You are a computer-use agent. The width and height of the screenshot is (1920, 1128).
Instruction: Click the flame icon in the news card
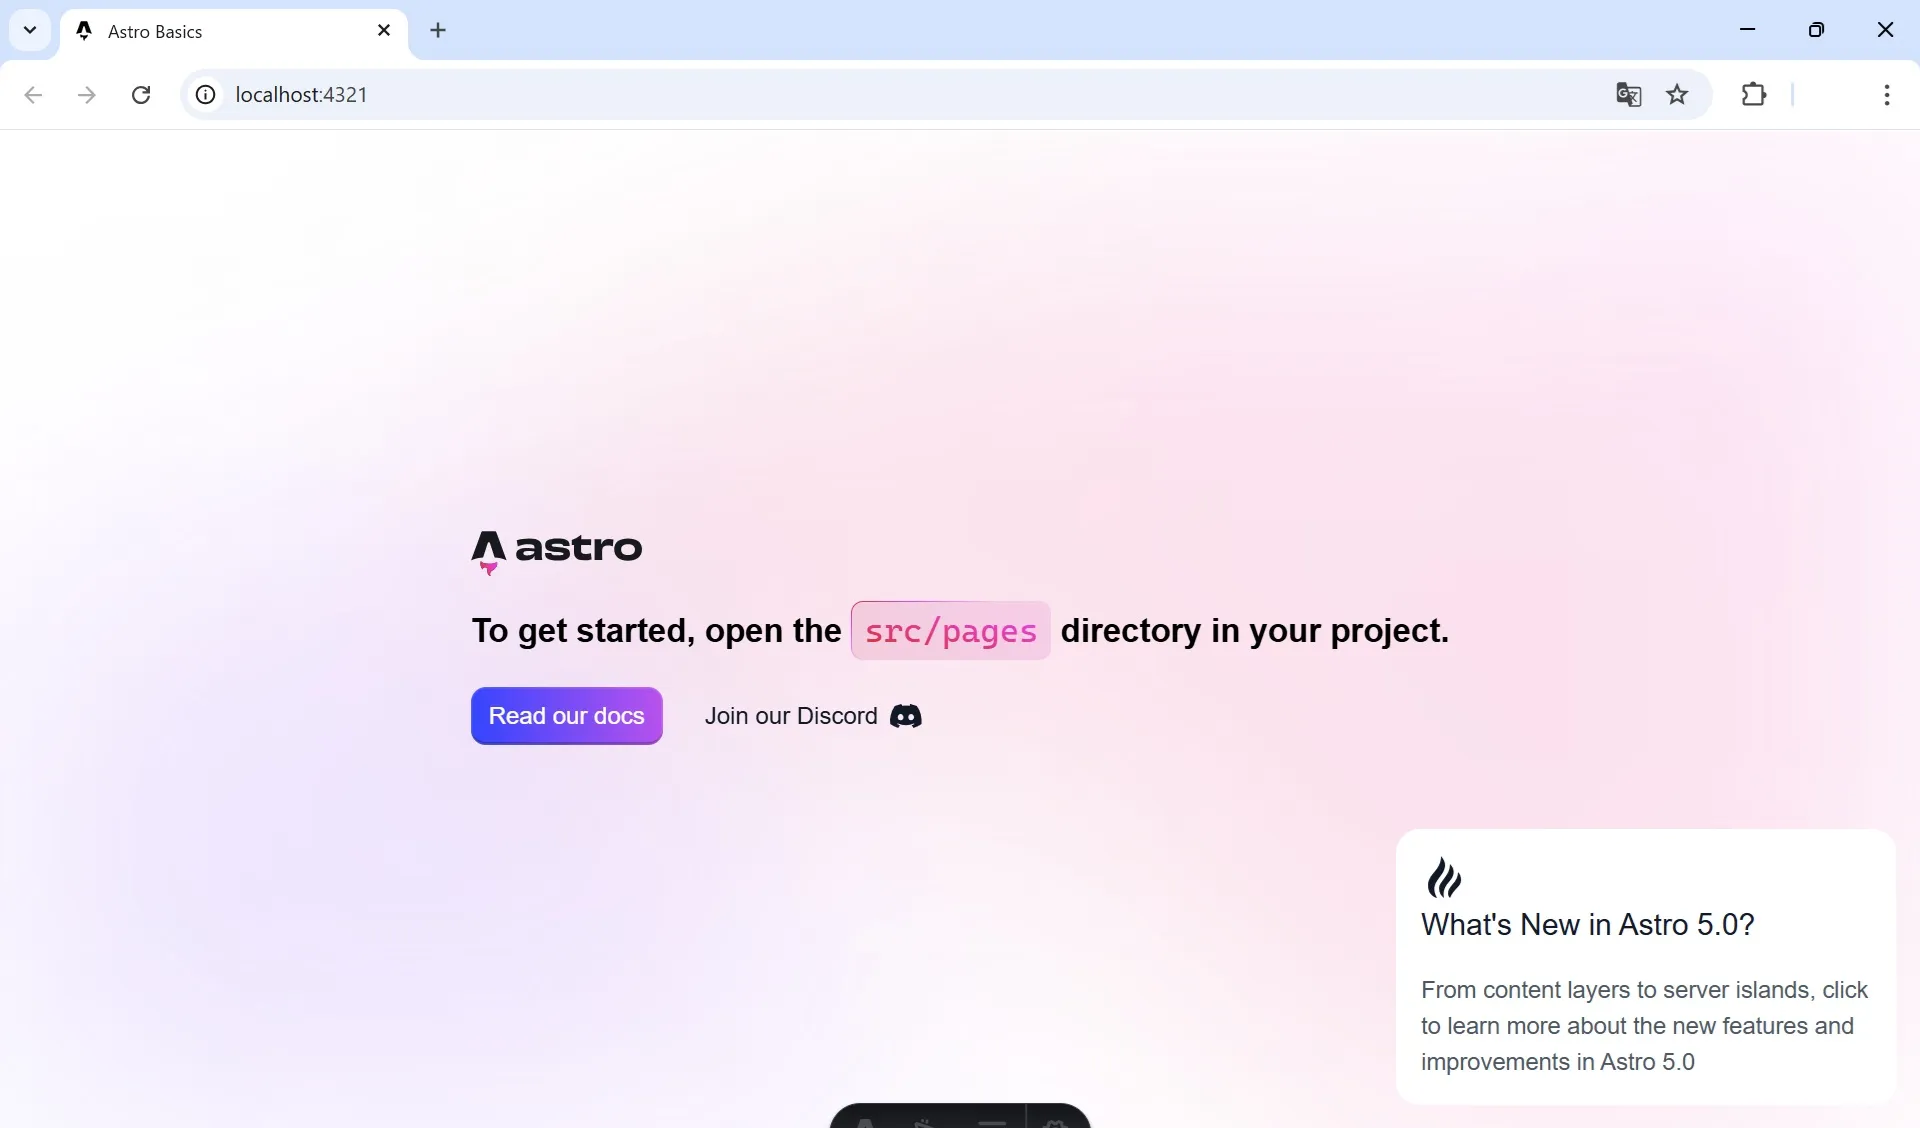[x=1443, y=877]
